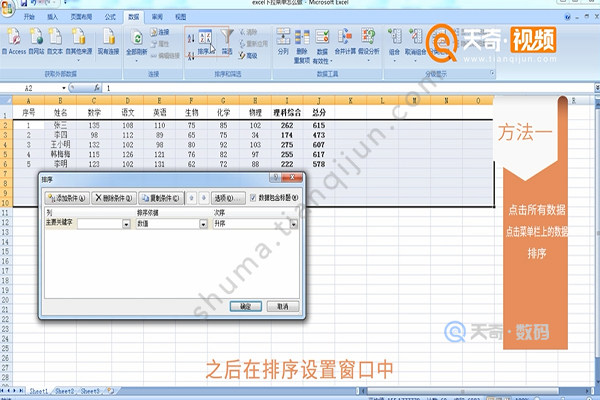This screenshot has height=400, width=600.
Task: Click the Clear (清除) filter icon
Action: point(249,32)
